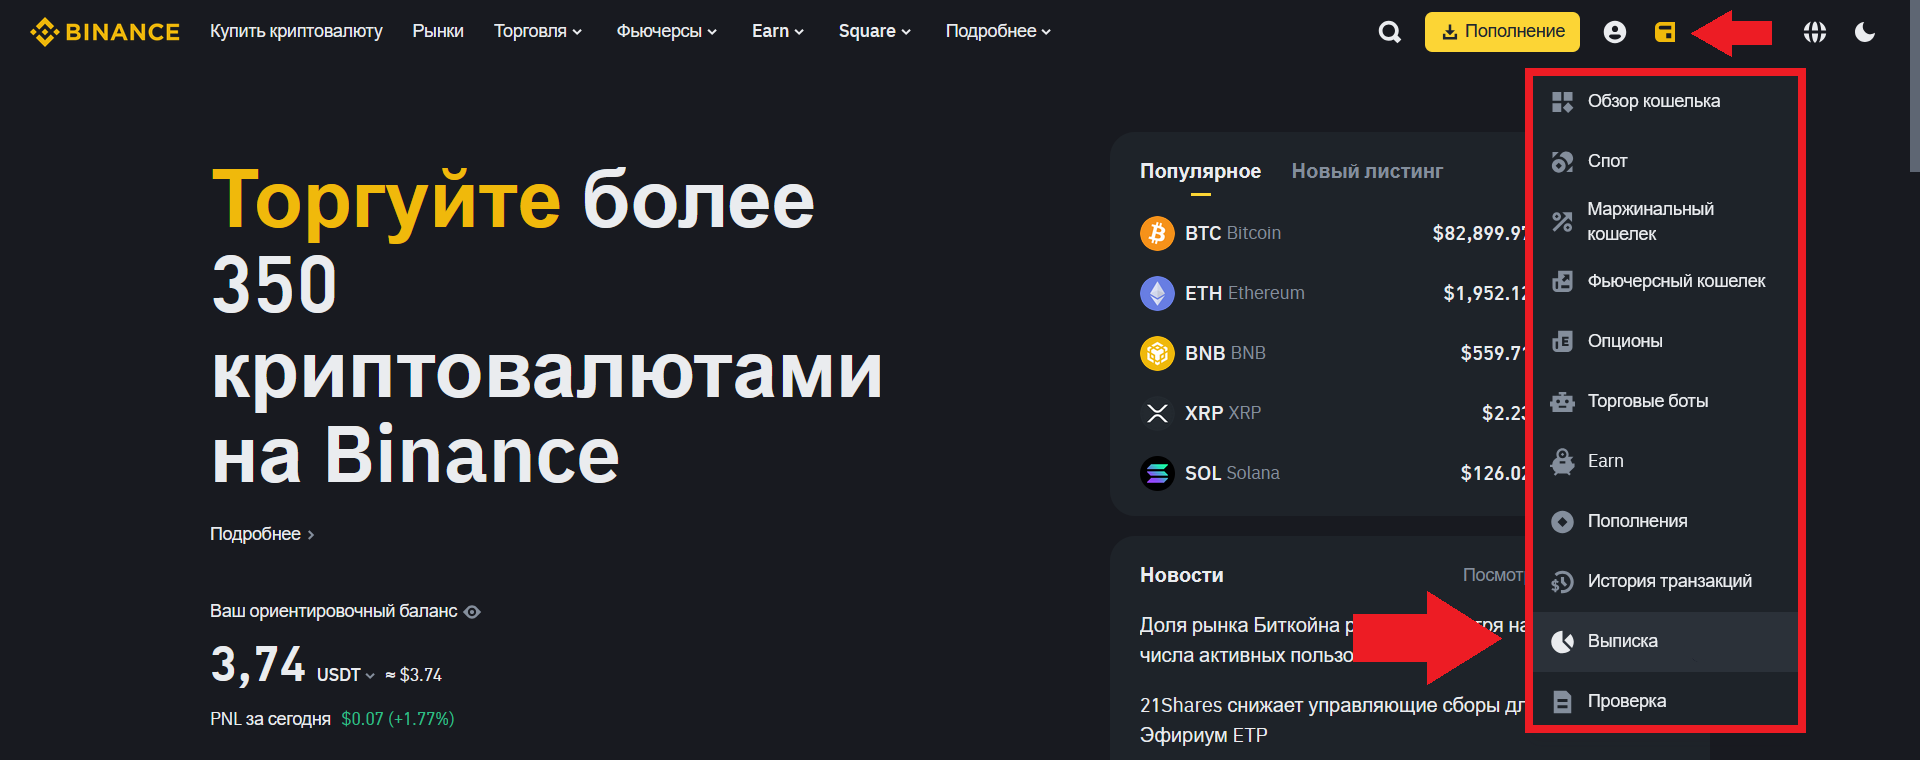Select Маржинальный кошелек menu entry
Viewport: 1920px width, 760px height.
point(1665,221)
